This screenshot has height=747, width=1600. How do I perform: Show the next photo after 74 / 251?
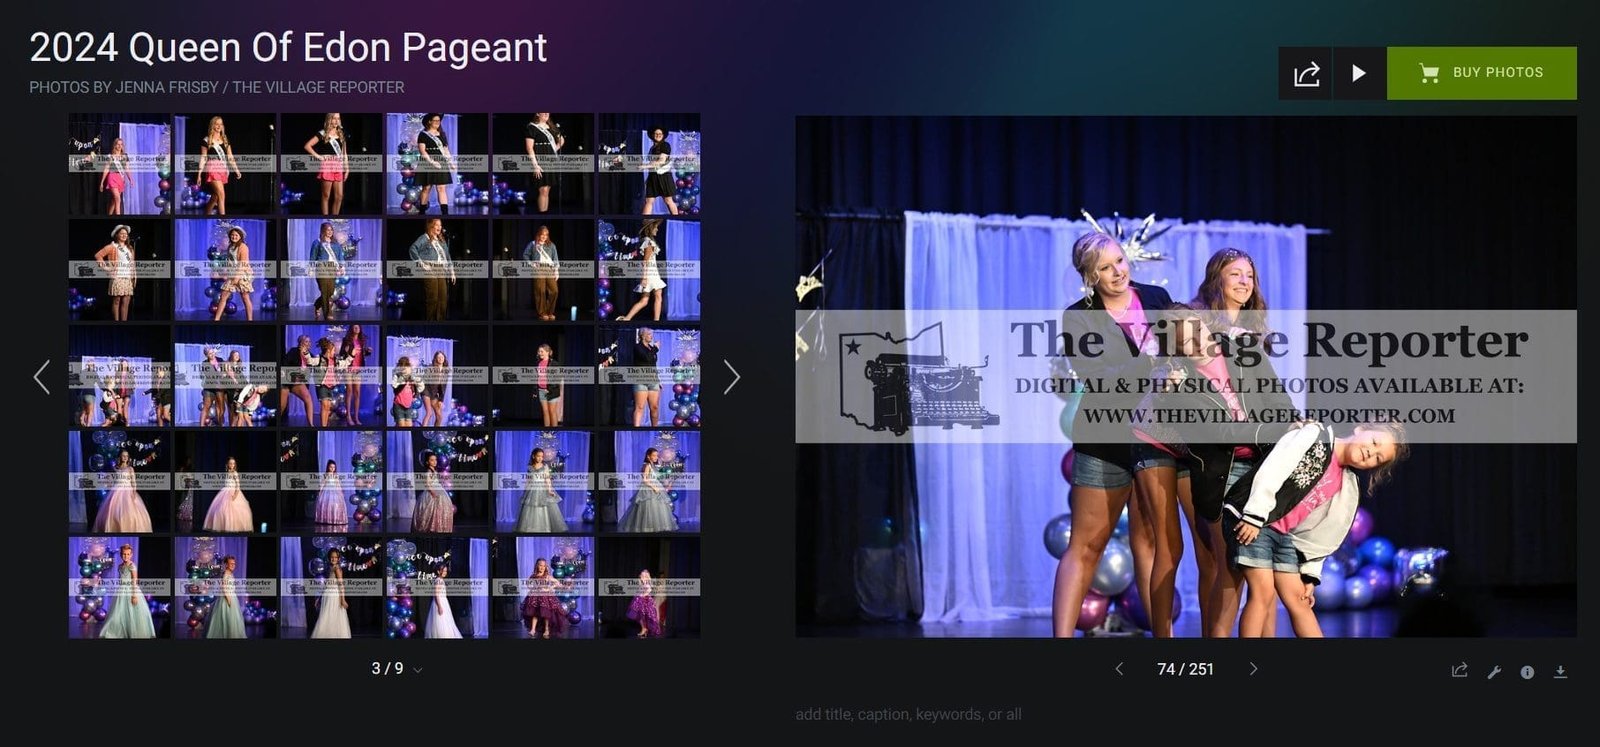point(1253,669)
